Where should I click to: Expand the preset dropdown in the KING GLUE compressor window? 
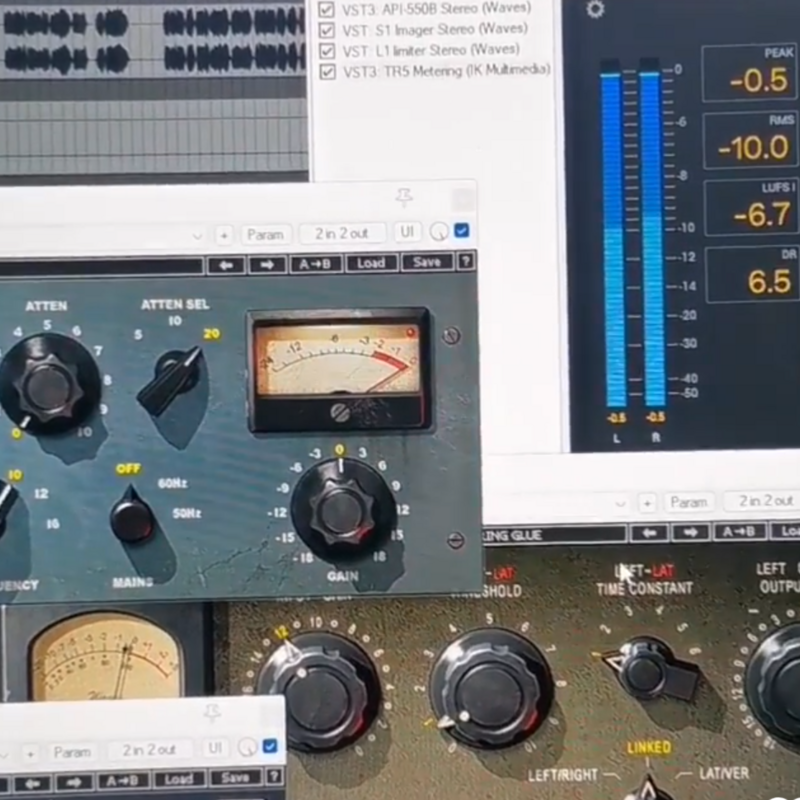[x=622, y=502]
